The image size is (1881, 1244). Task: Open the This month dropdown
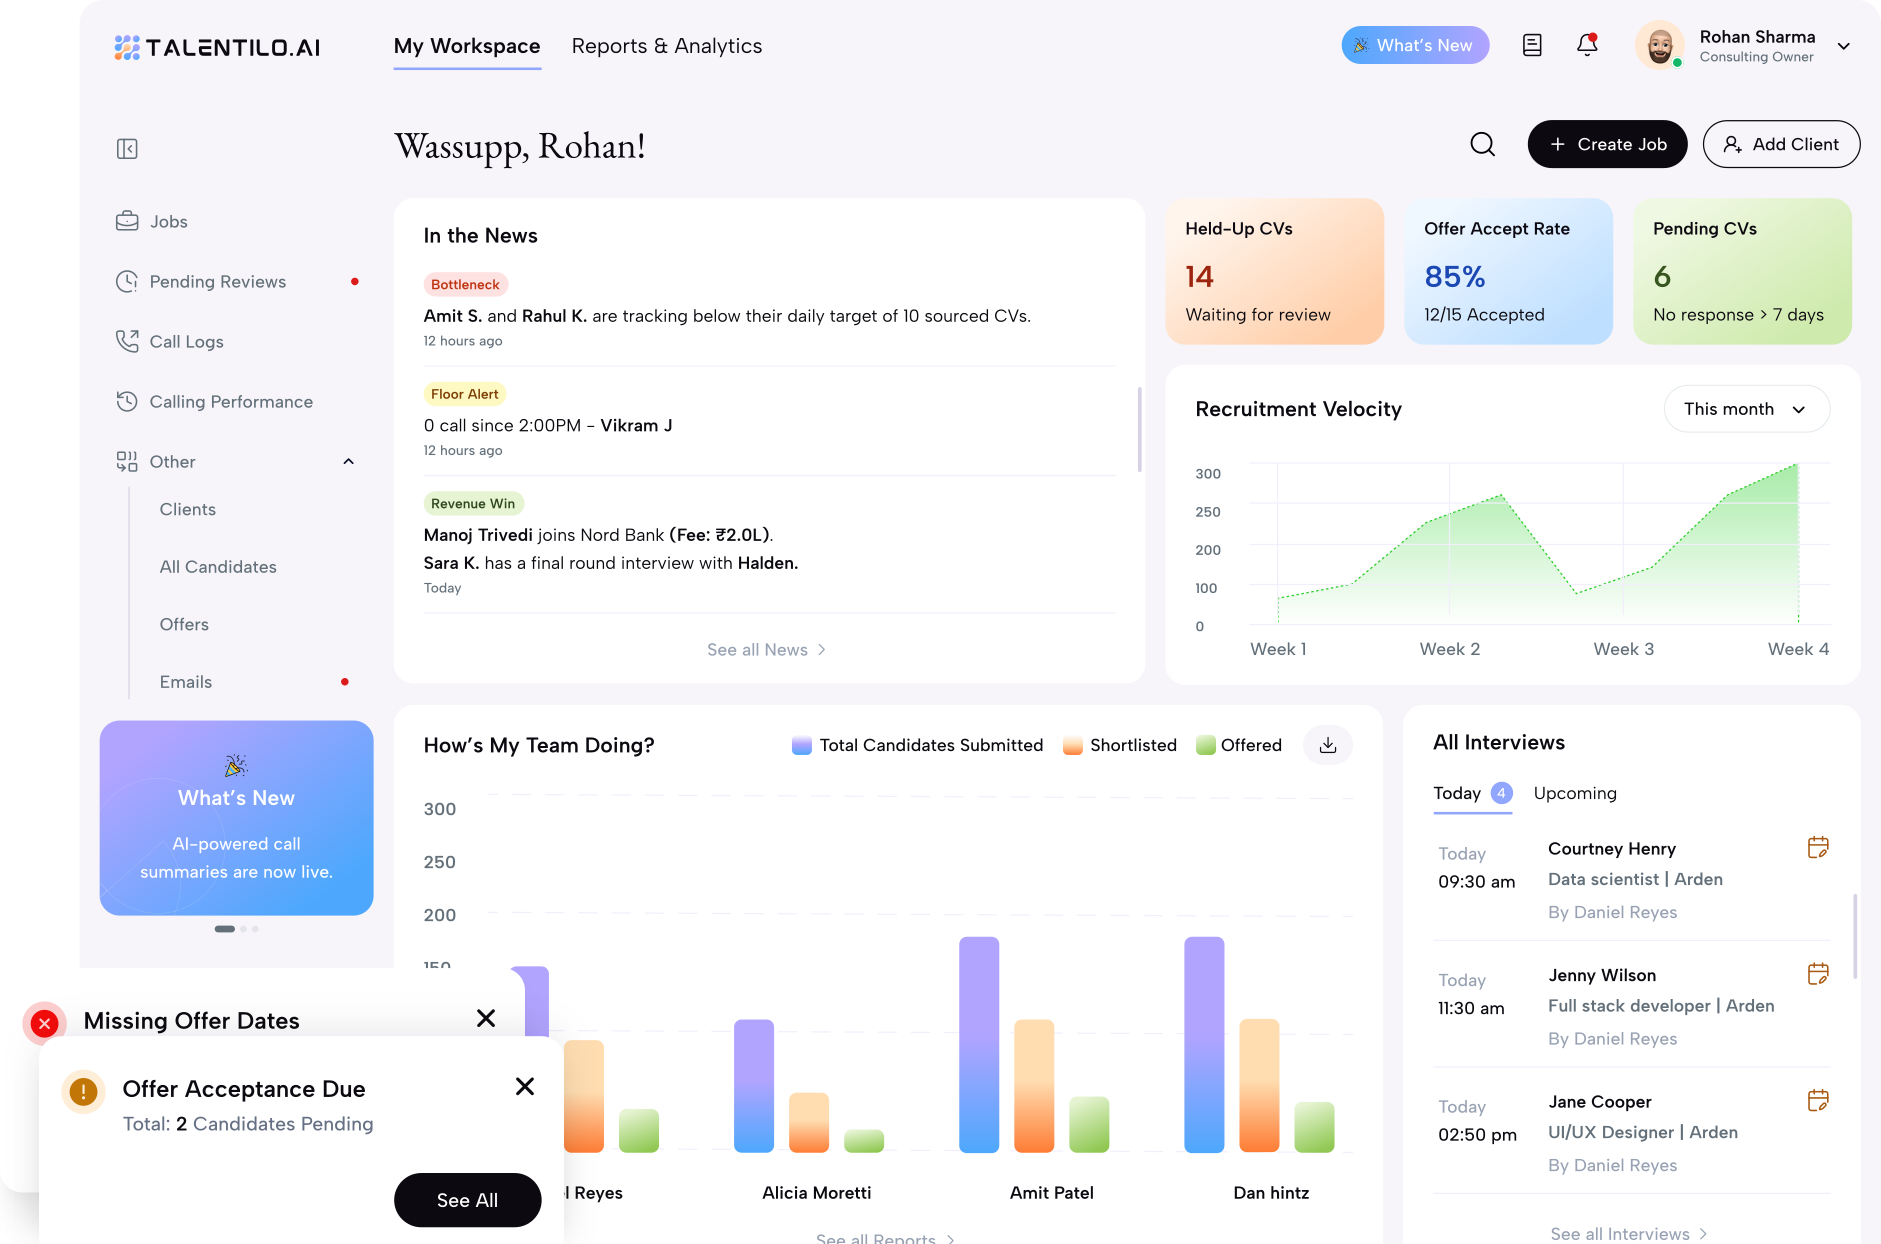pos(1747,409)
